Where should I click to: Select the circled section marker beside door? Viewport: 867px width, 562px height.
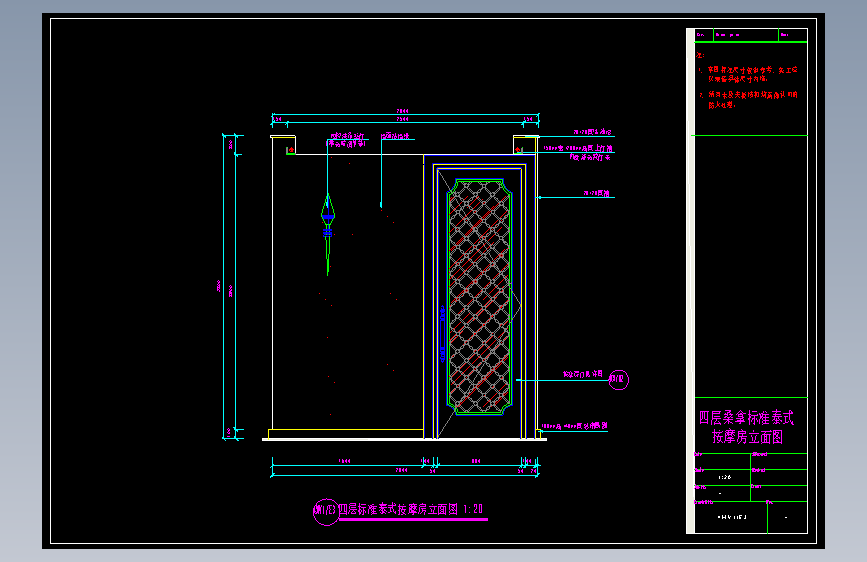pos(618,379)
